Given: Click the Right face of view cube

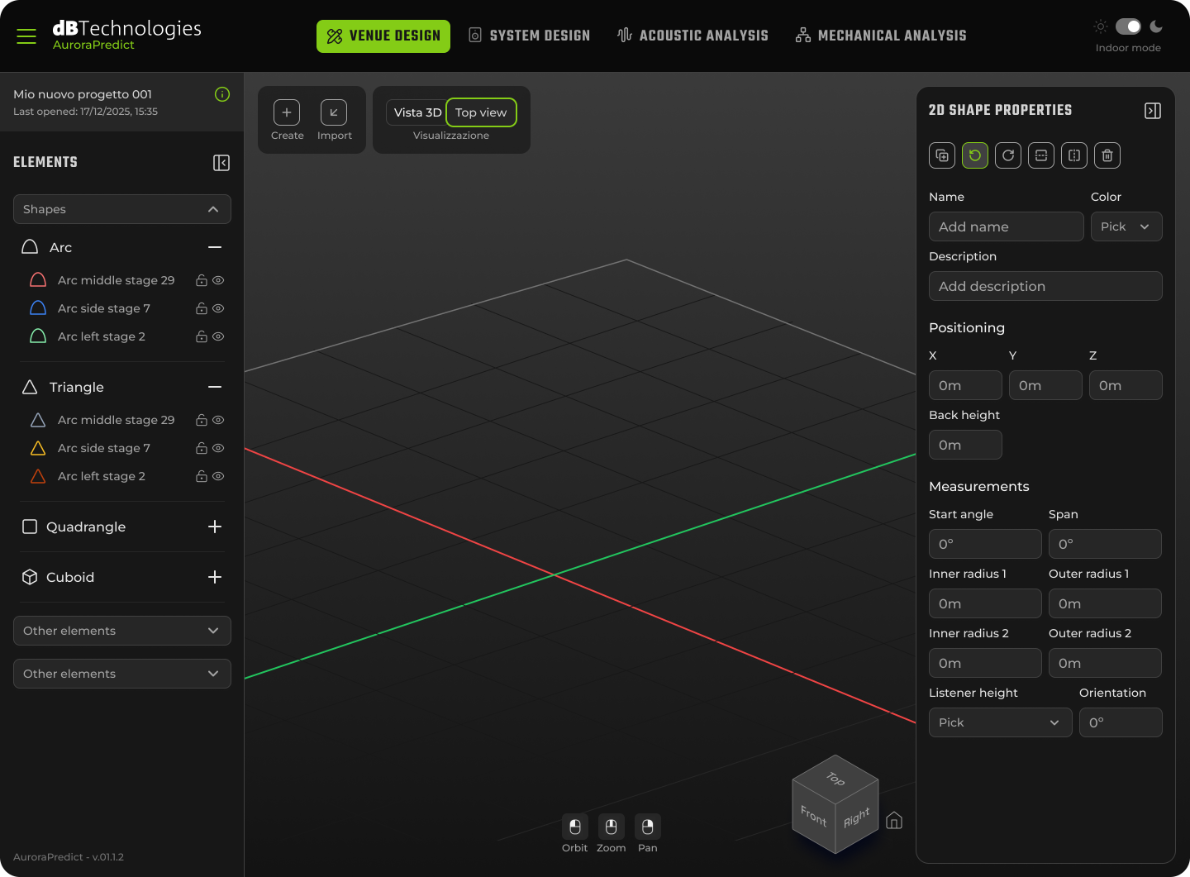Looking at the screenshot, I should [857, 816].
